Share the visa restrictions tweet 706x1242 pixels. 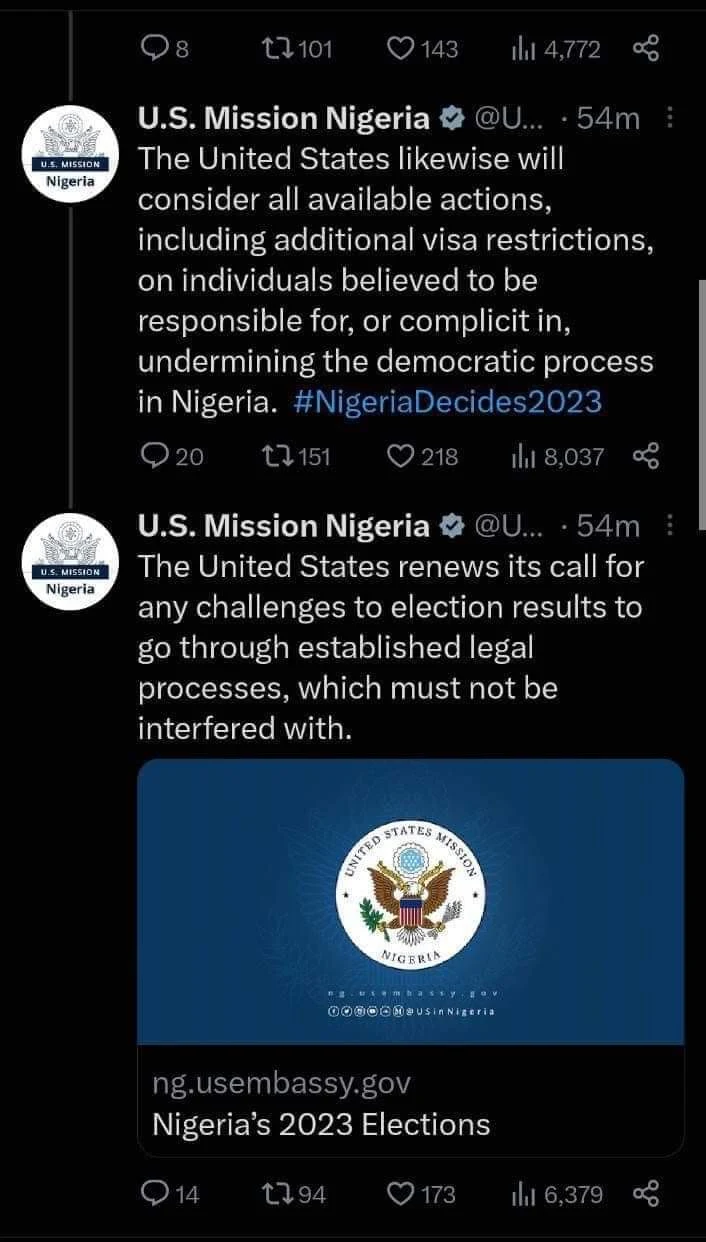pos(646,457)
